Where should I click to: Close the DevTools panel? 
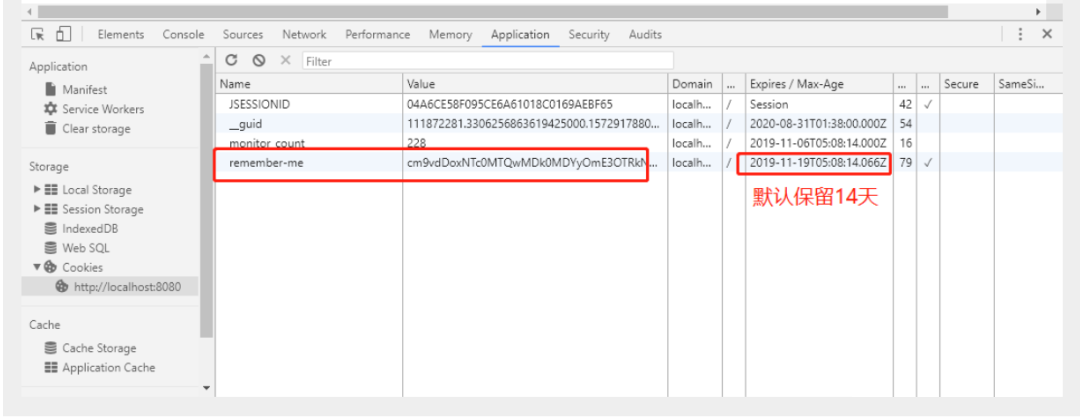(x=1047, y=34)
